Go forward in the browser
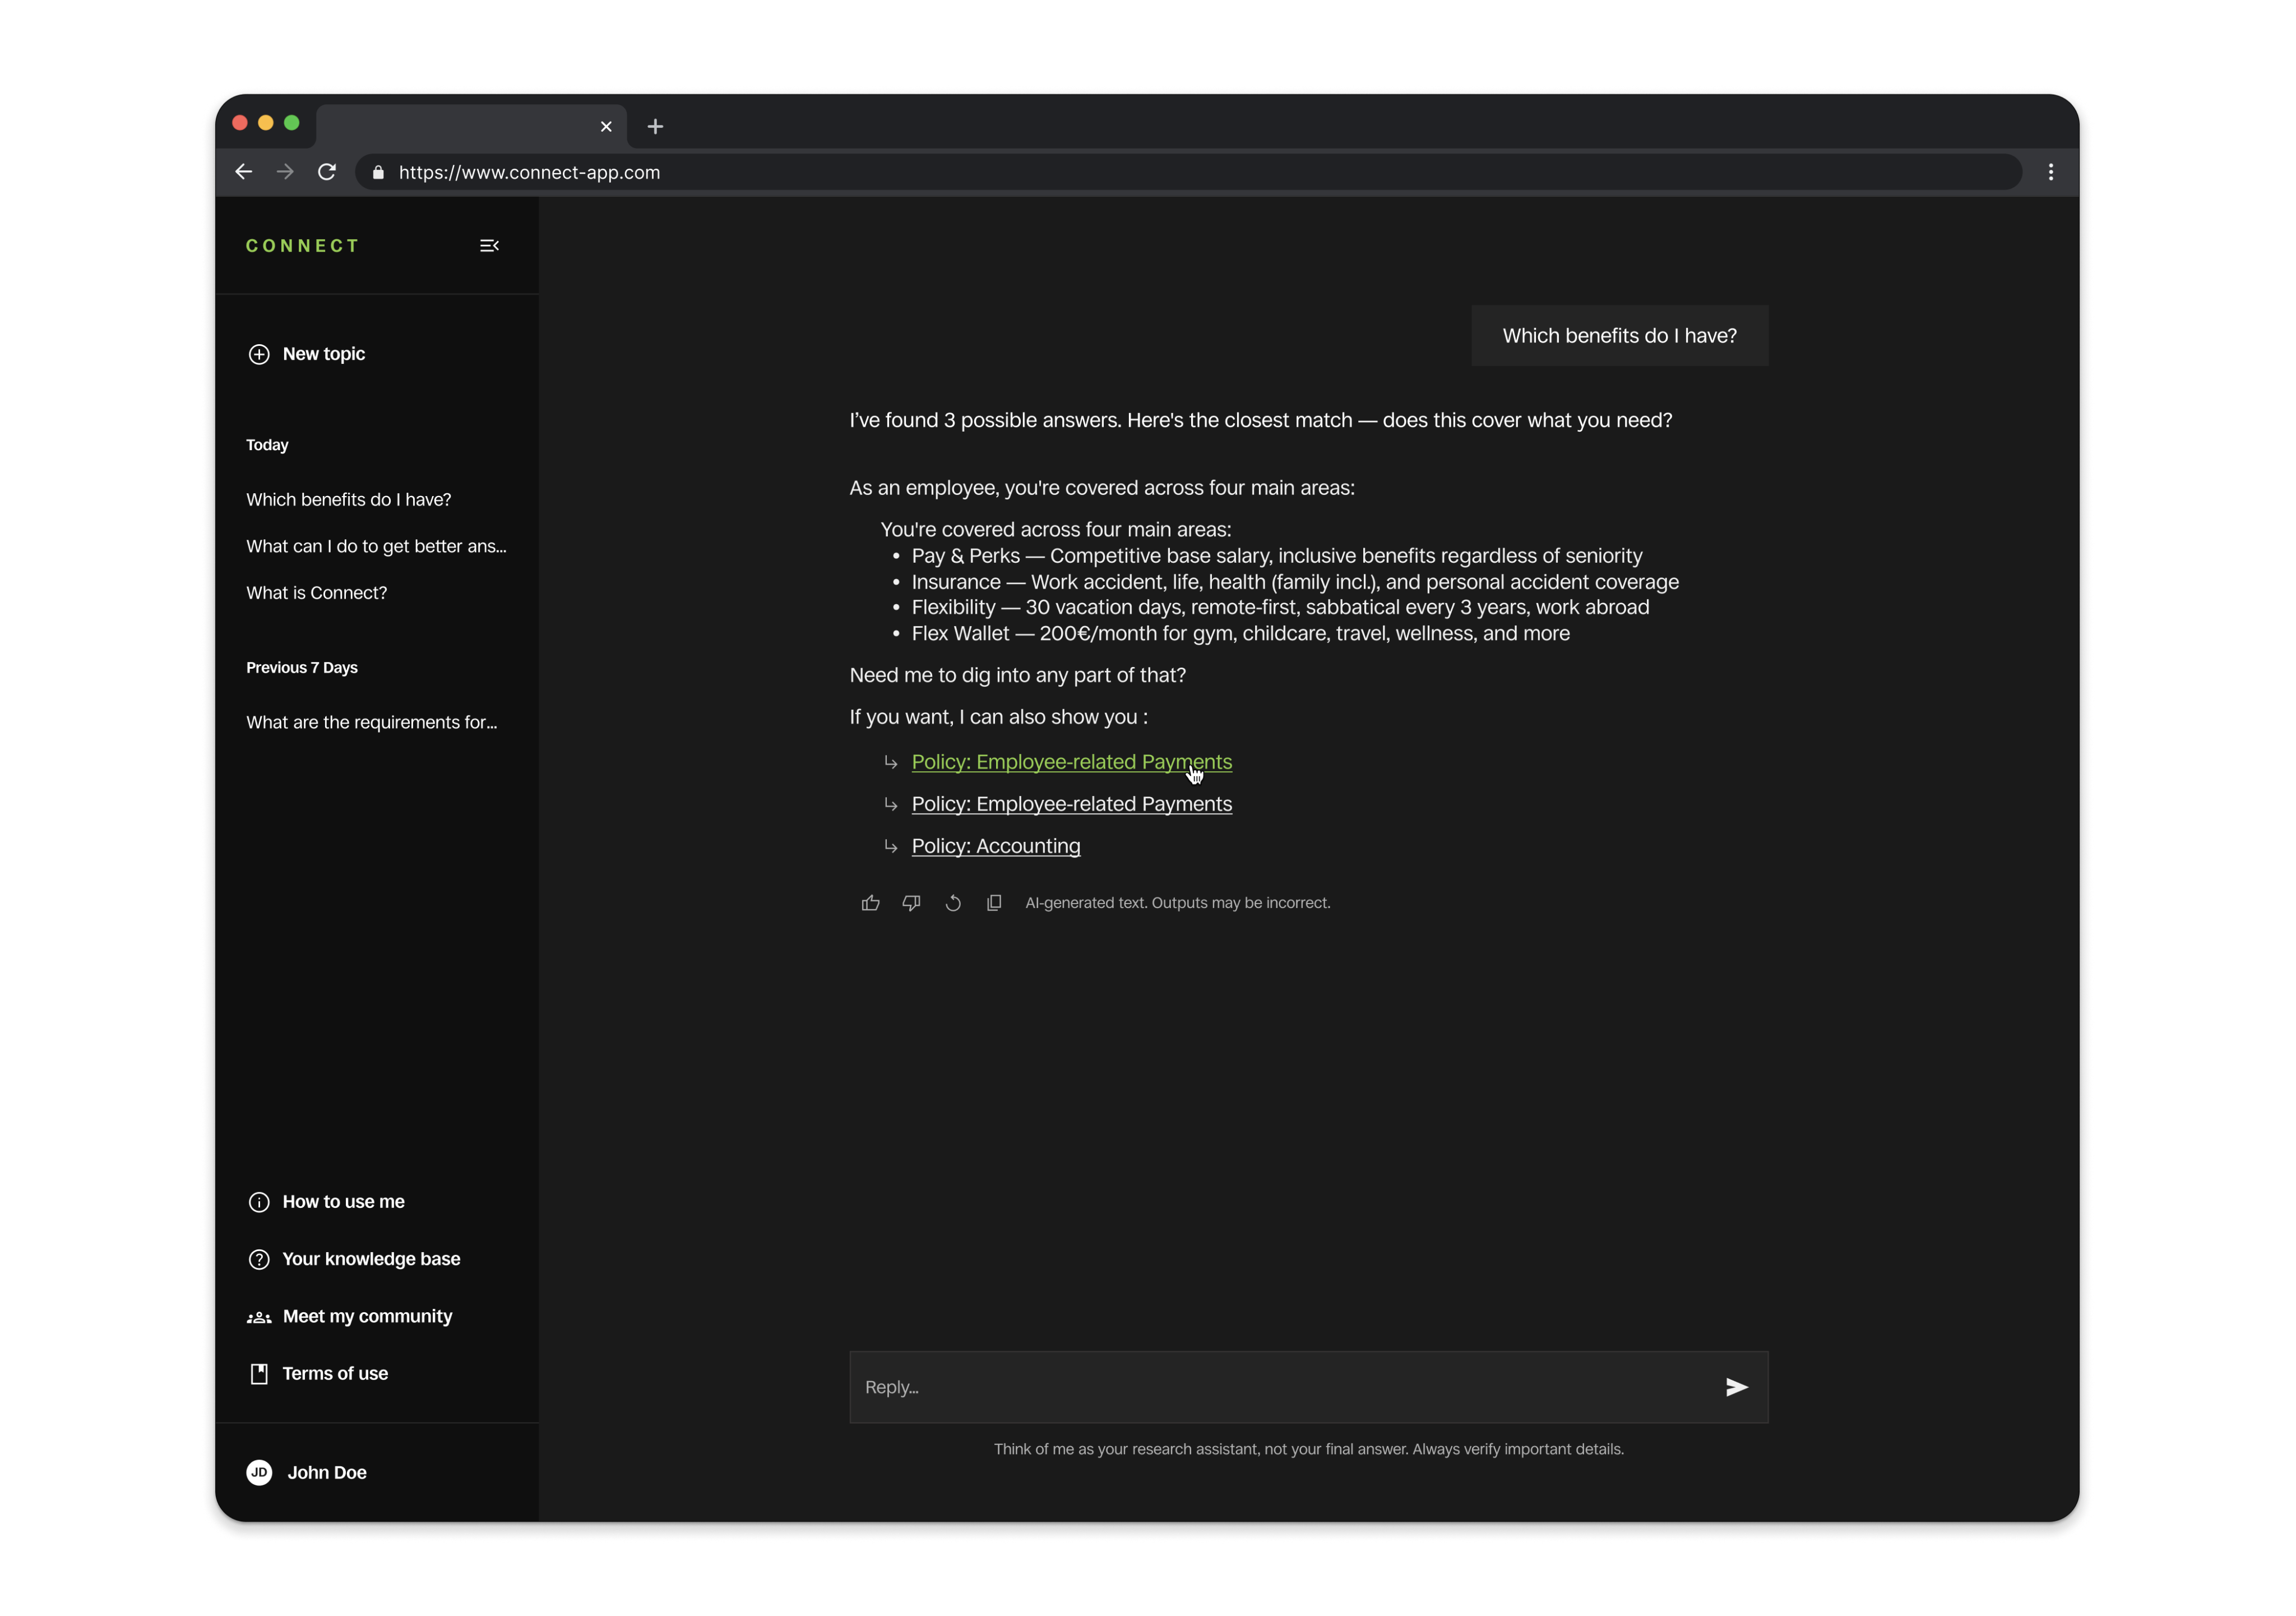This screenshot has width=2296, height=1616. point(285,172)
